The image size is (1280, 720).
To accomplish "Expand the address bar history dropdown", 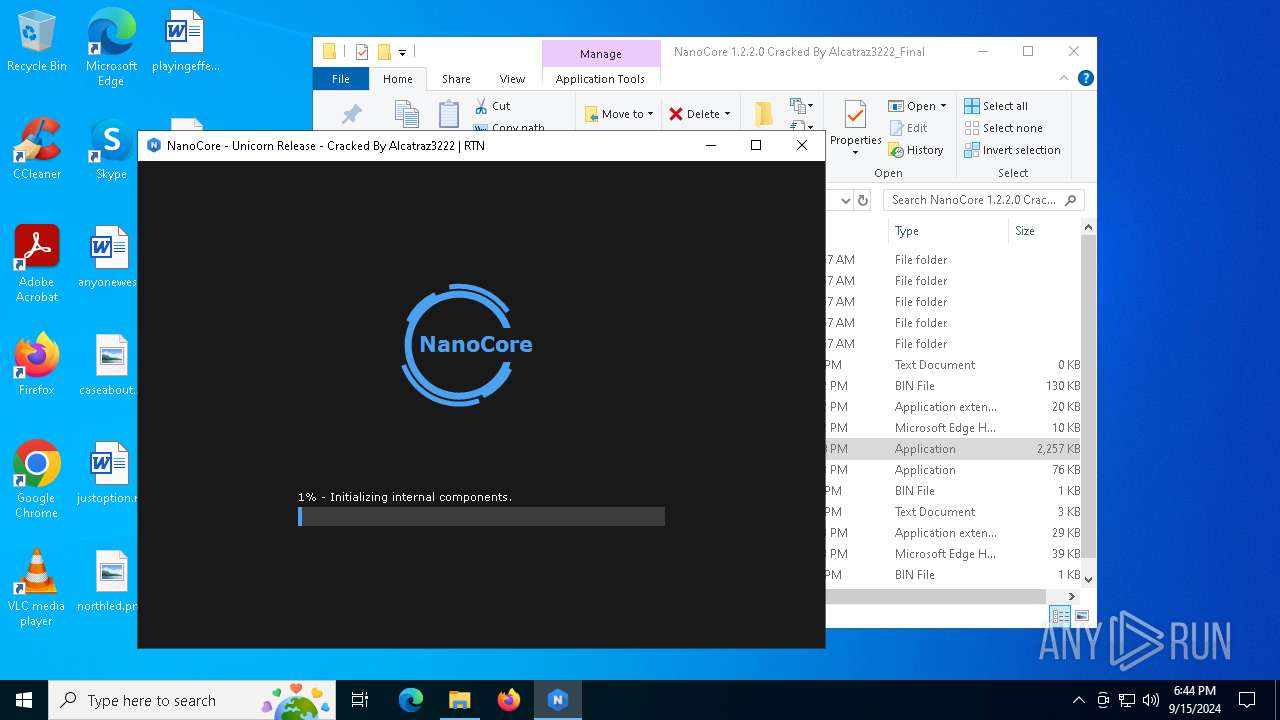I will (x=845, y=200).
